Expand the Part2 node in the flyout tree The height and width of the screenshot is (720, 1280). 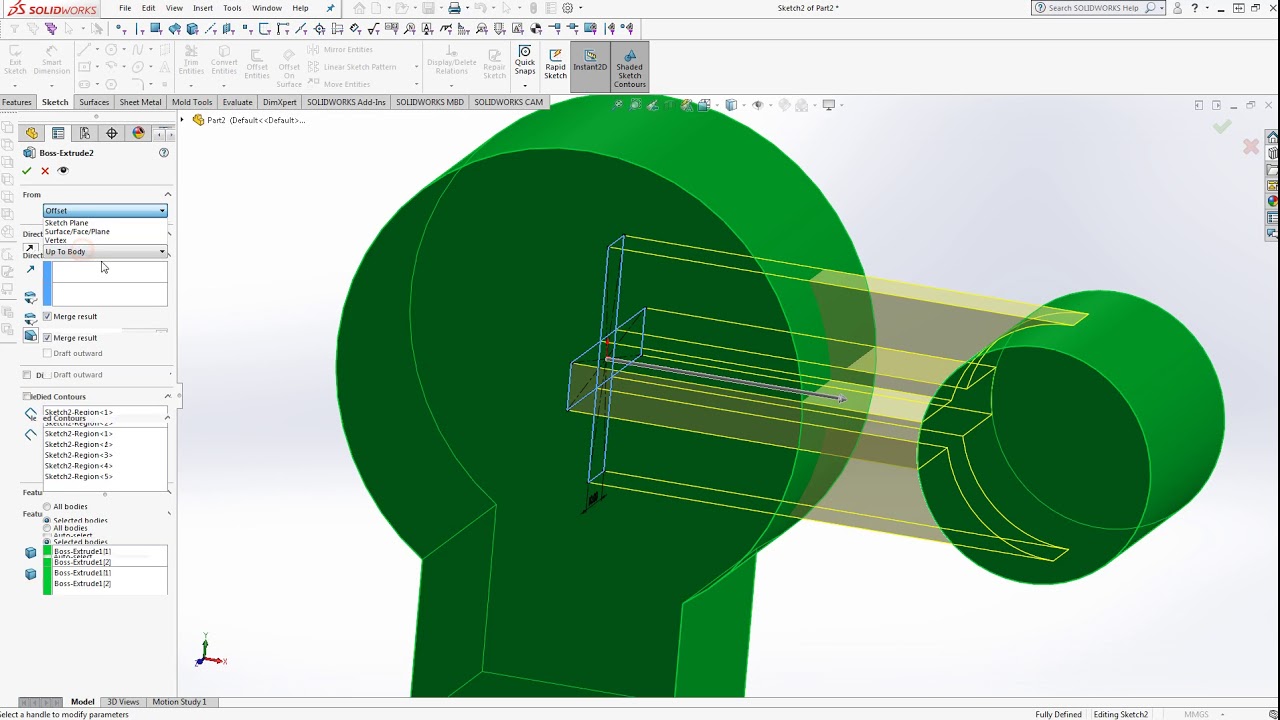(x=183, y=120)
